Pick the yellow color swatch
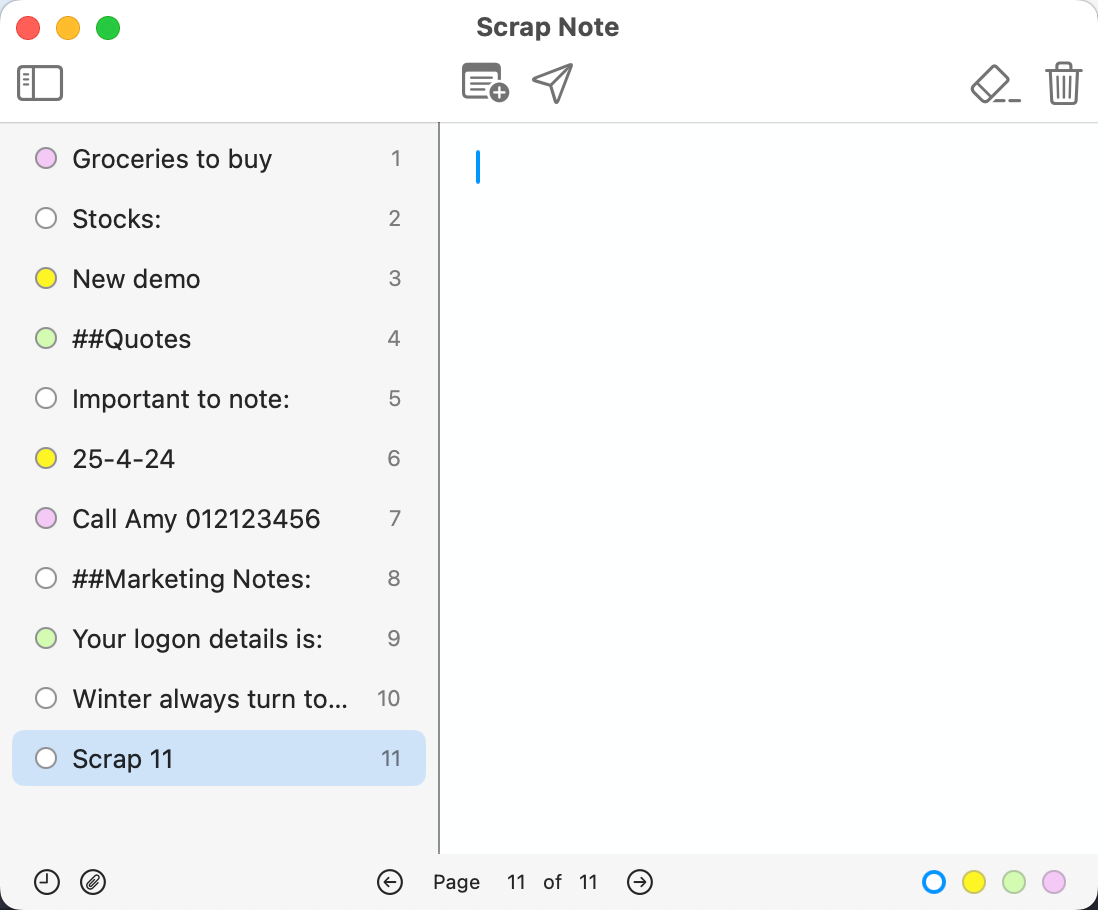This screenshot has width=1098, height=910. tap(974, 882)
